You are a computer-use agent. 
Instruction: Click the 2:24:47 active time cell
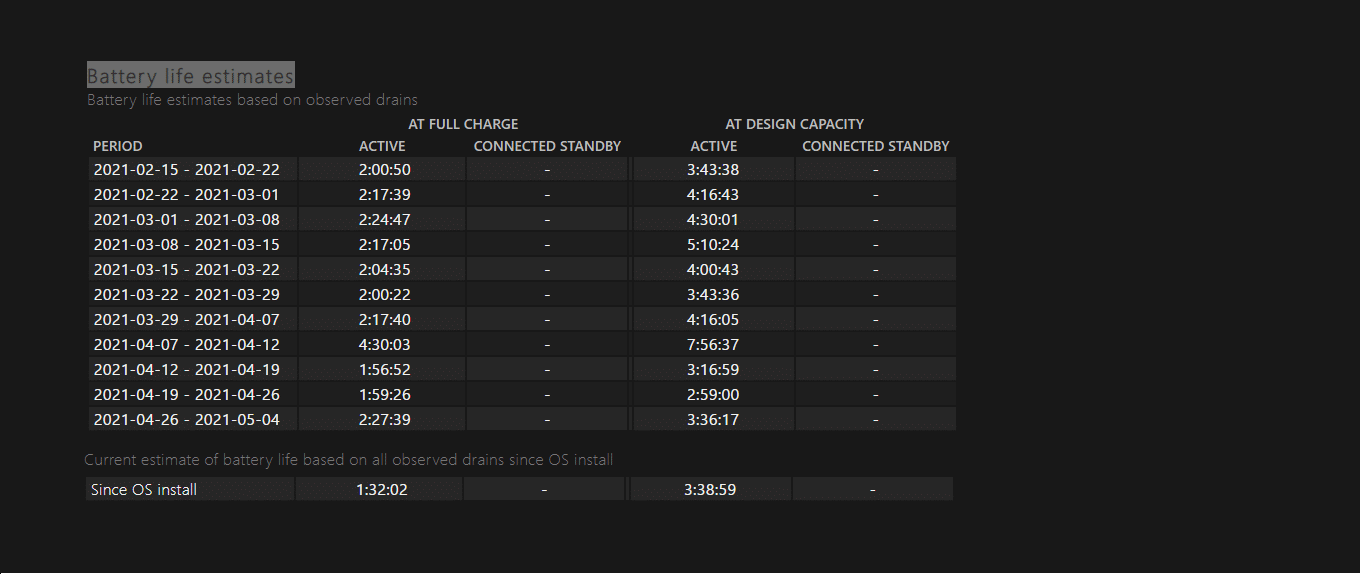(384, 220)
